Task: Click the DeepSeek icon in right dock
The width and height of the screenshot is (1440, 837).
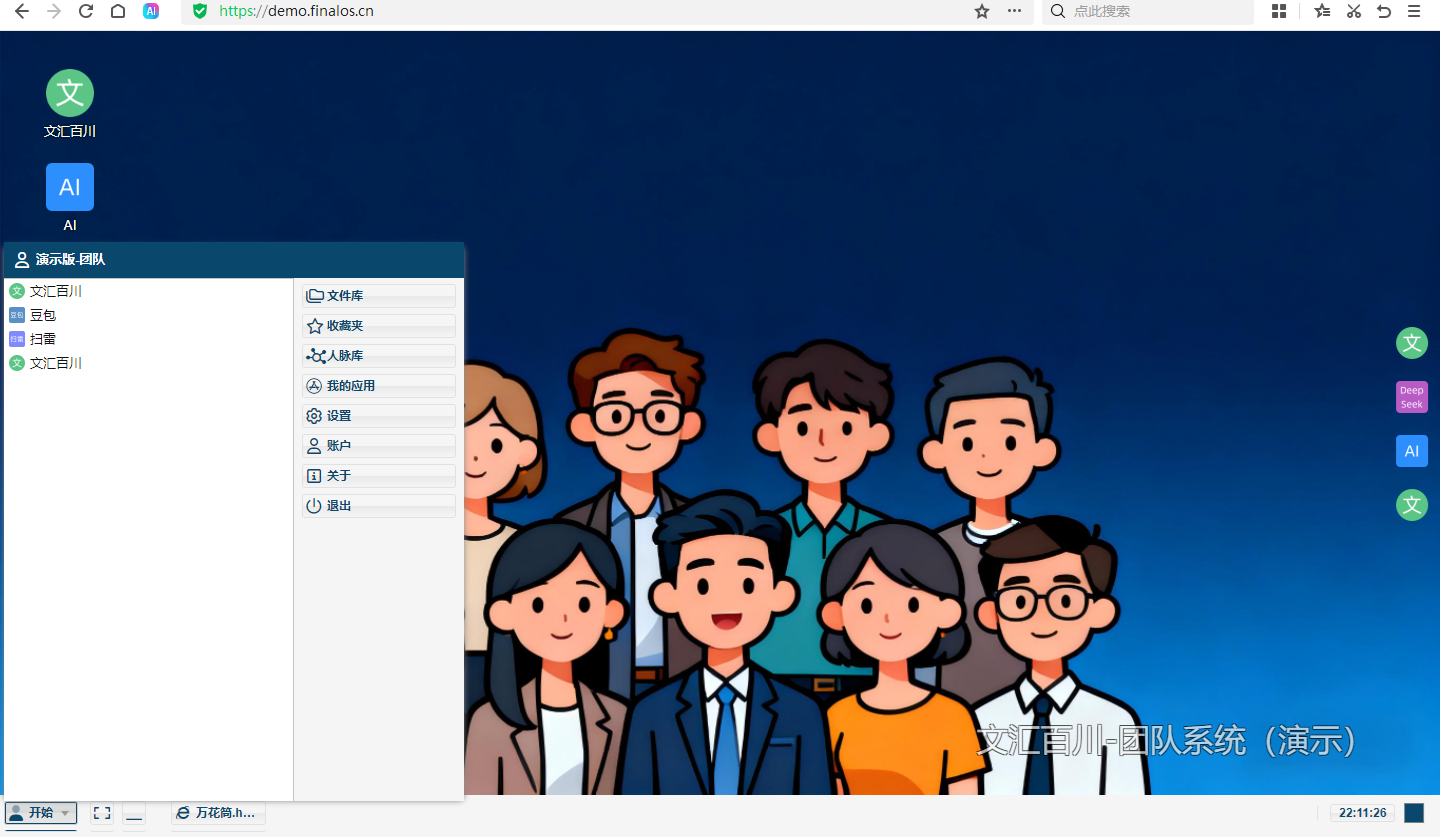Action: 1412,397
